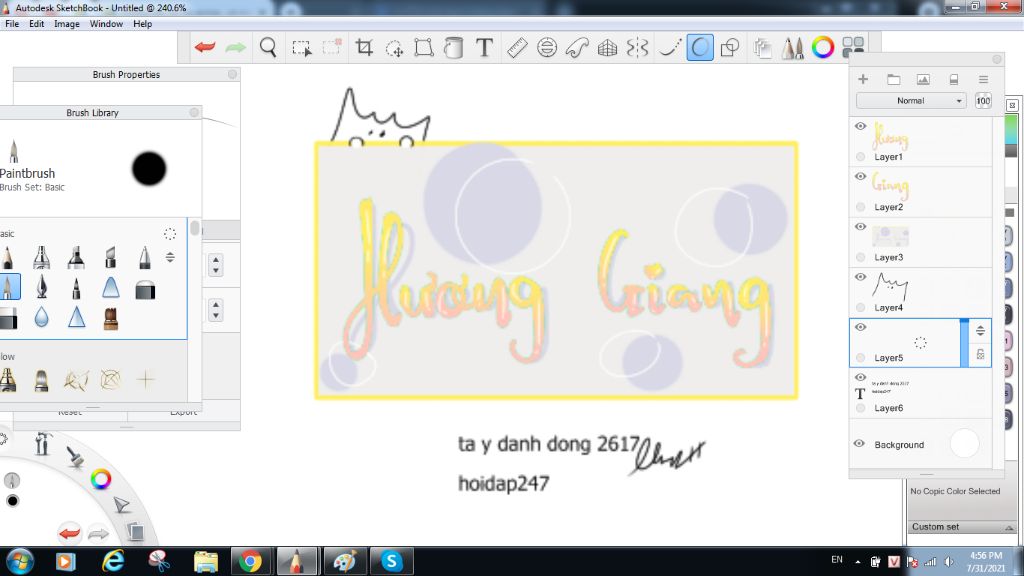1024x576 pixels.
Task: Edit the layer opacity value 100
Action: 983,101
